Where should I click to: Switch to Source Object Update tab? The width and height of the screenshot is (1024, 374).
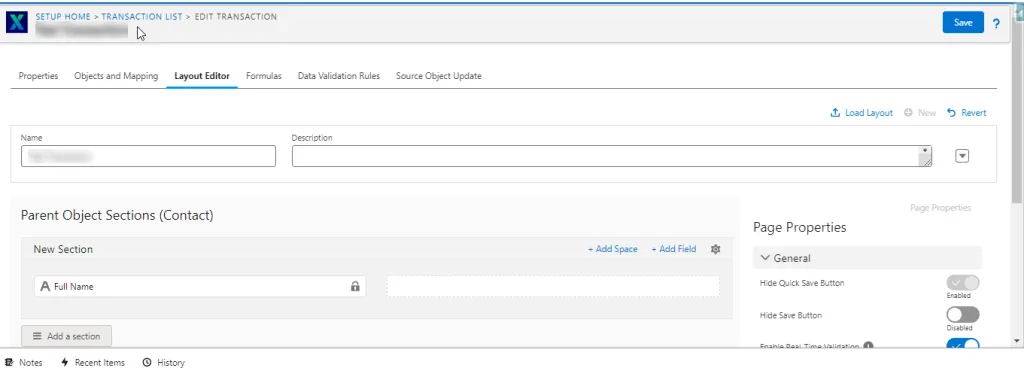[439, 76]
